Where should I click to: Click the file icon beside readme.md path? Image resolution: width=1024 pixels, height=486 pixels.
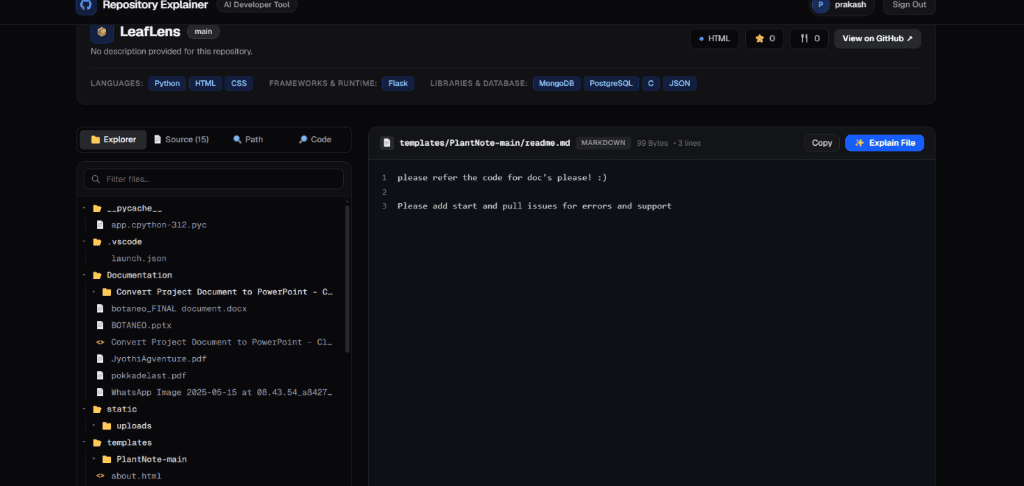point(387,142)
